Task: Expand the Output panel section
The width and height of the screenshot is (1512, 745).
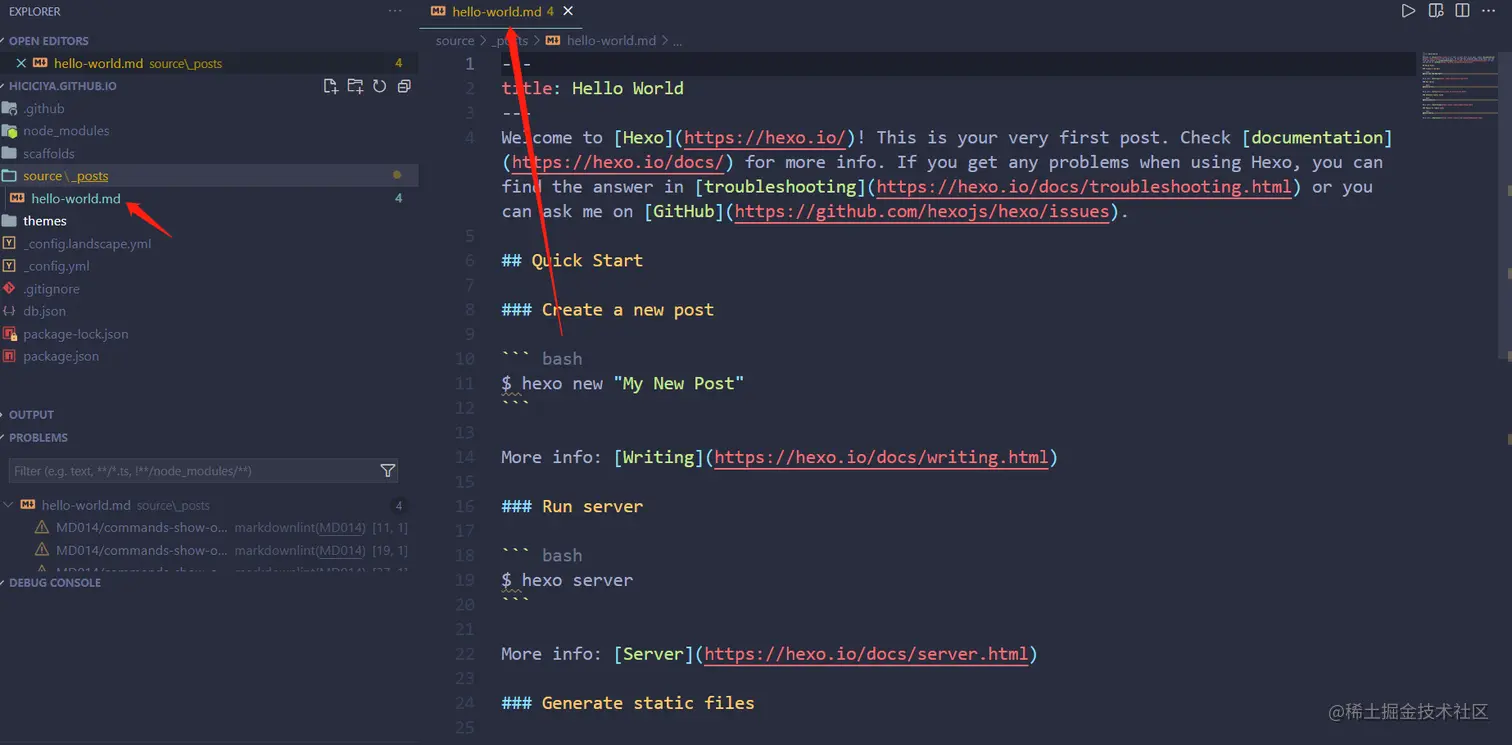Action: pyautogui.click(x=31, y=415)
